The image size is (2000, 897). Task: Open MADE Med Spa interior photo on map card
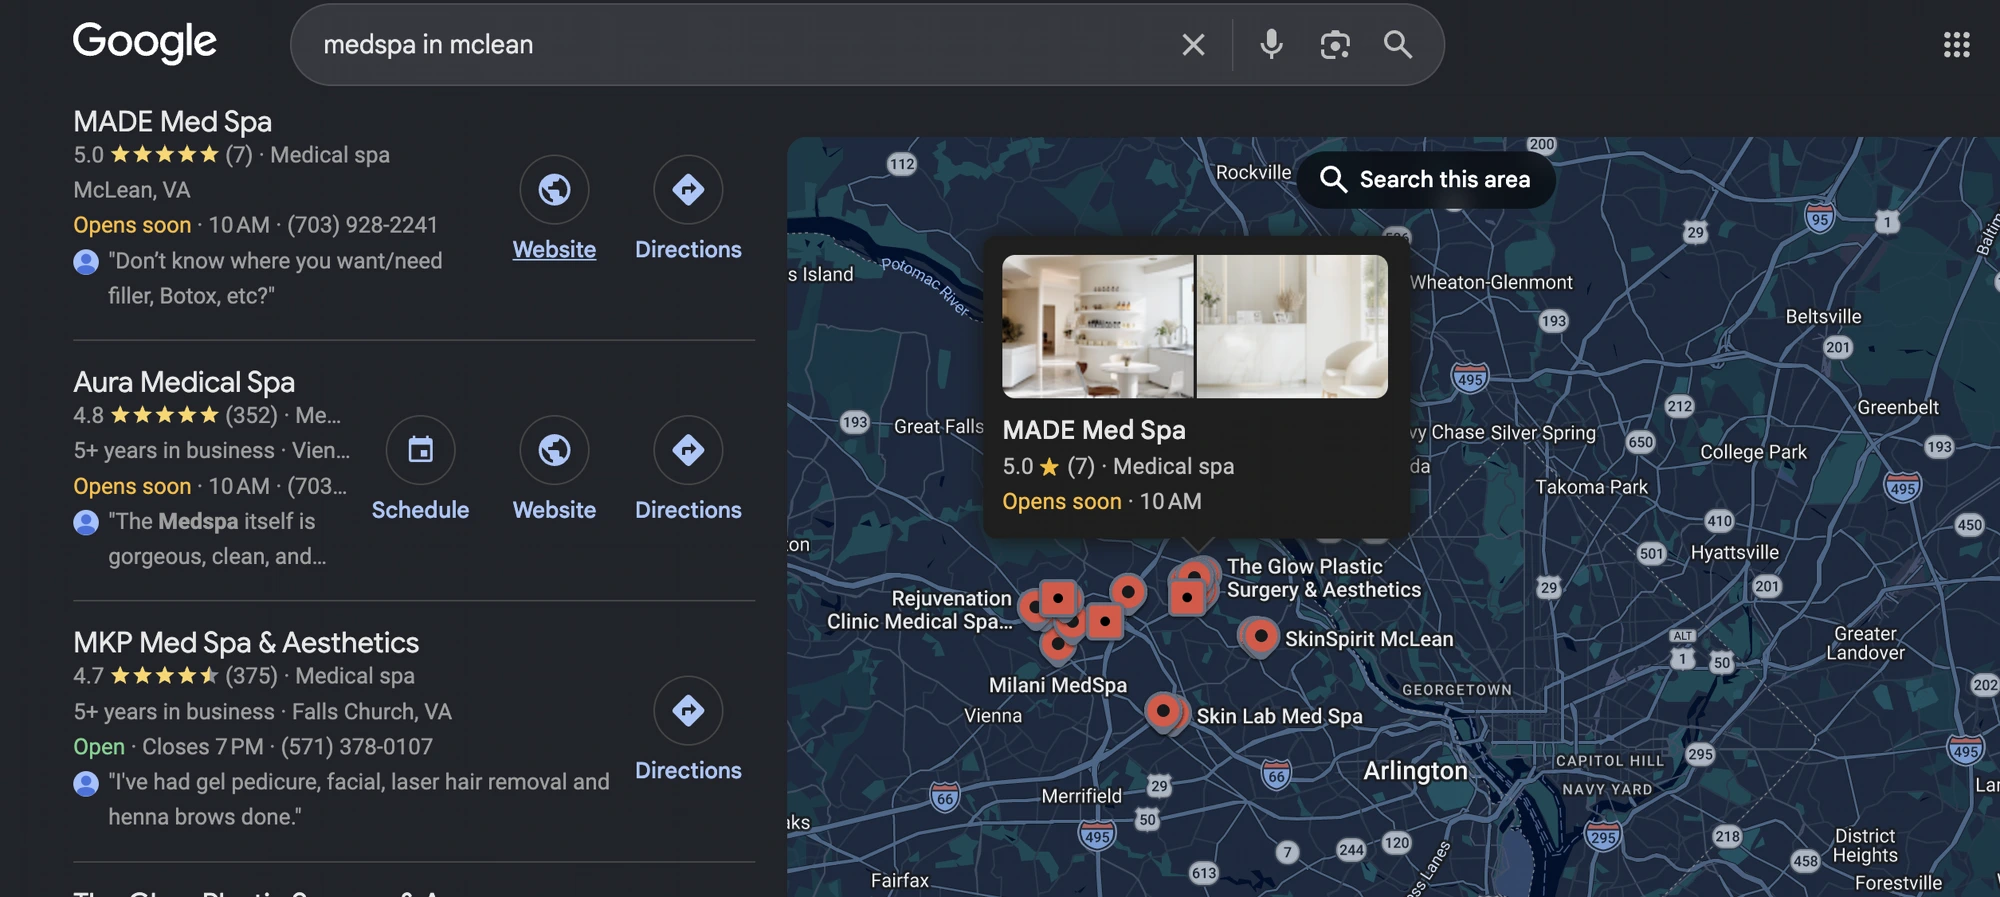(1097, 326)
